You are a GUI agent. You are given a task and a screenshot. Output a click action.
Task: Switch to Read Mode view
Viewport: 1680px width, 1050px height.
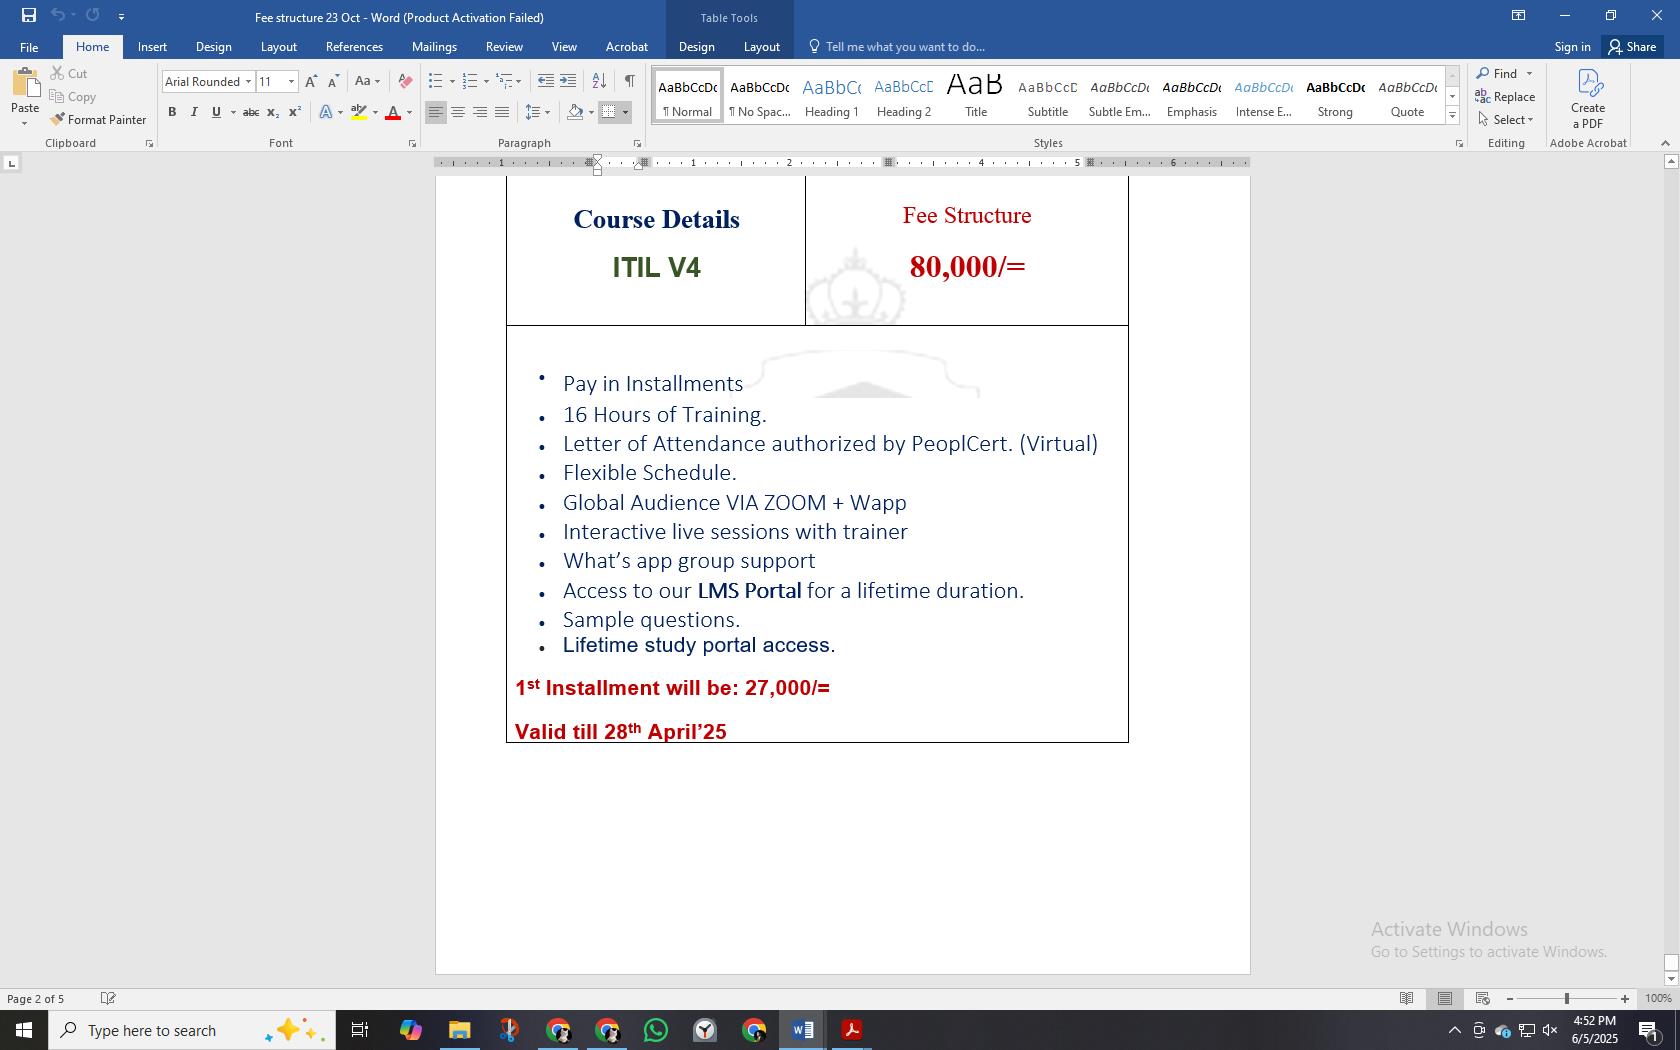[x=1407, y=998]
